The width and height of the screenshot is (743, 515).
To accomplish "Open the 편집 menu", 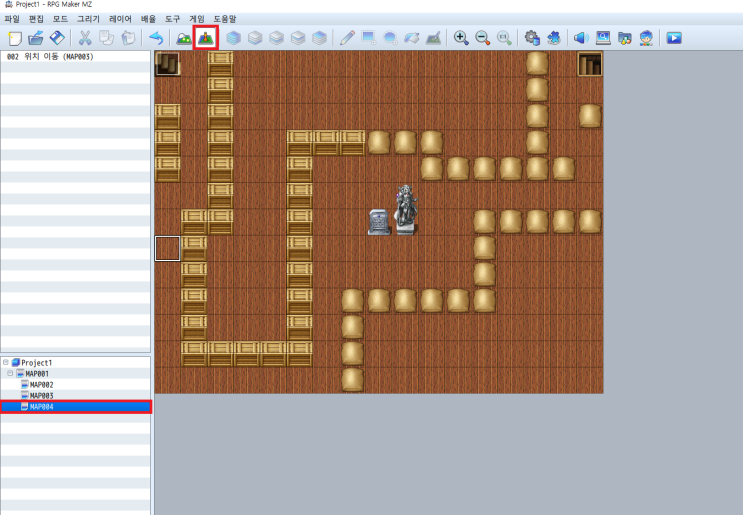I will (36, 19).
